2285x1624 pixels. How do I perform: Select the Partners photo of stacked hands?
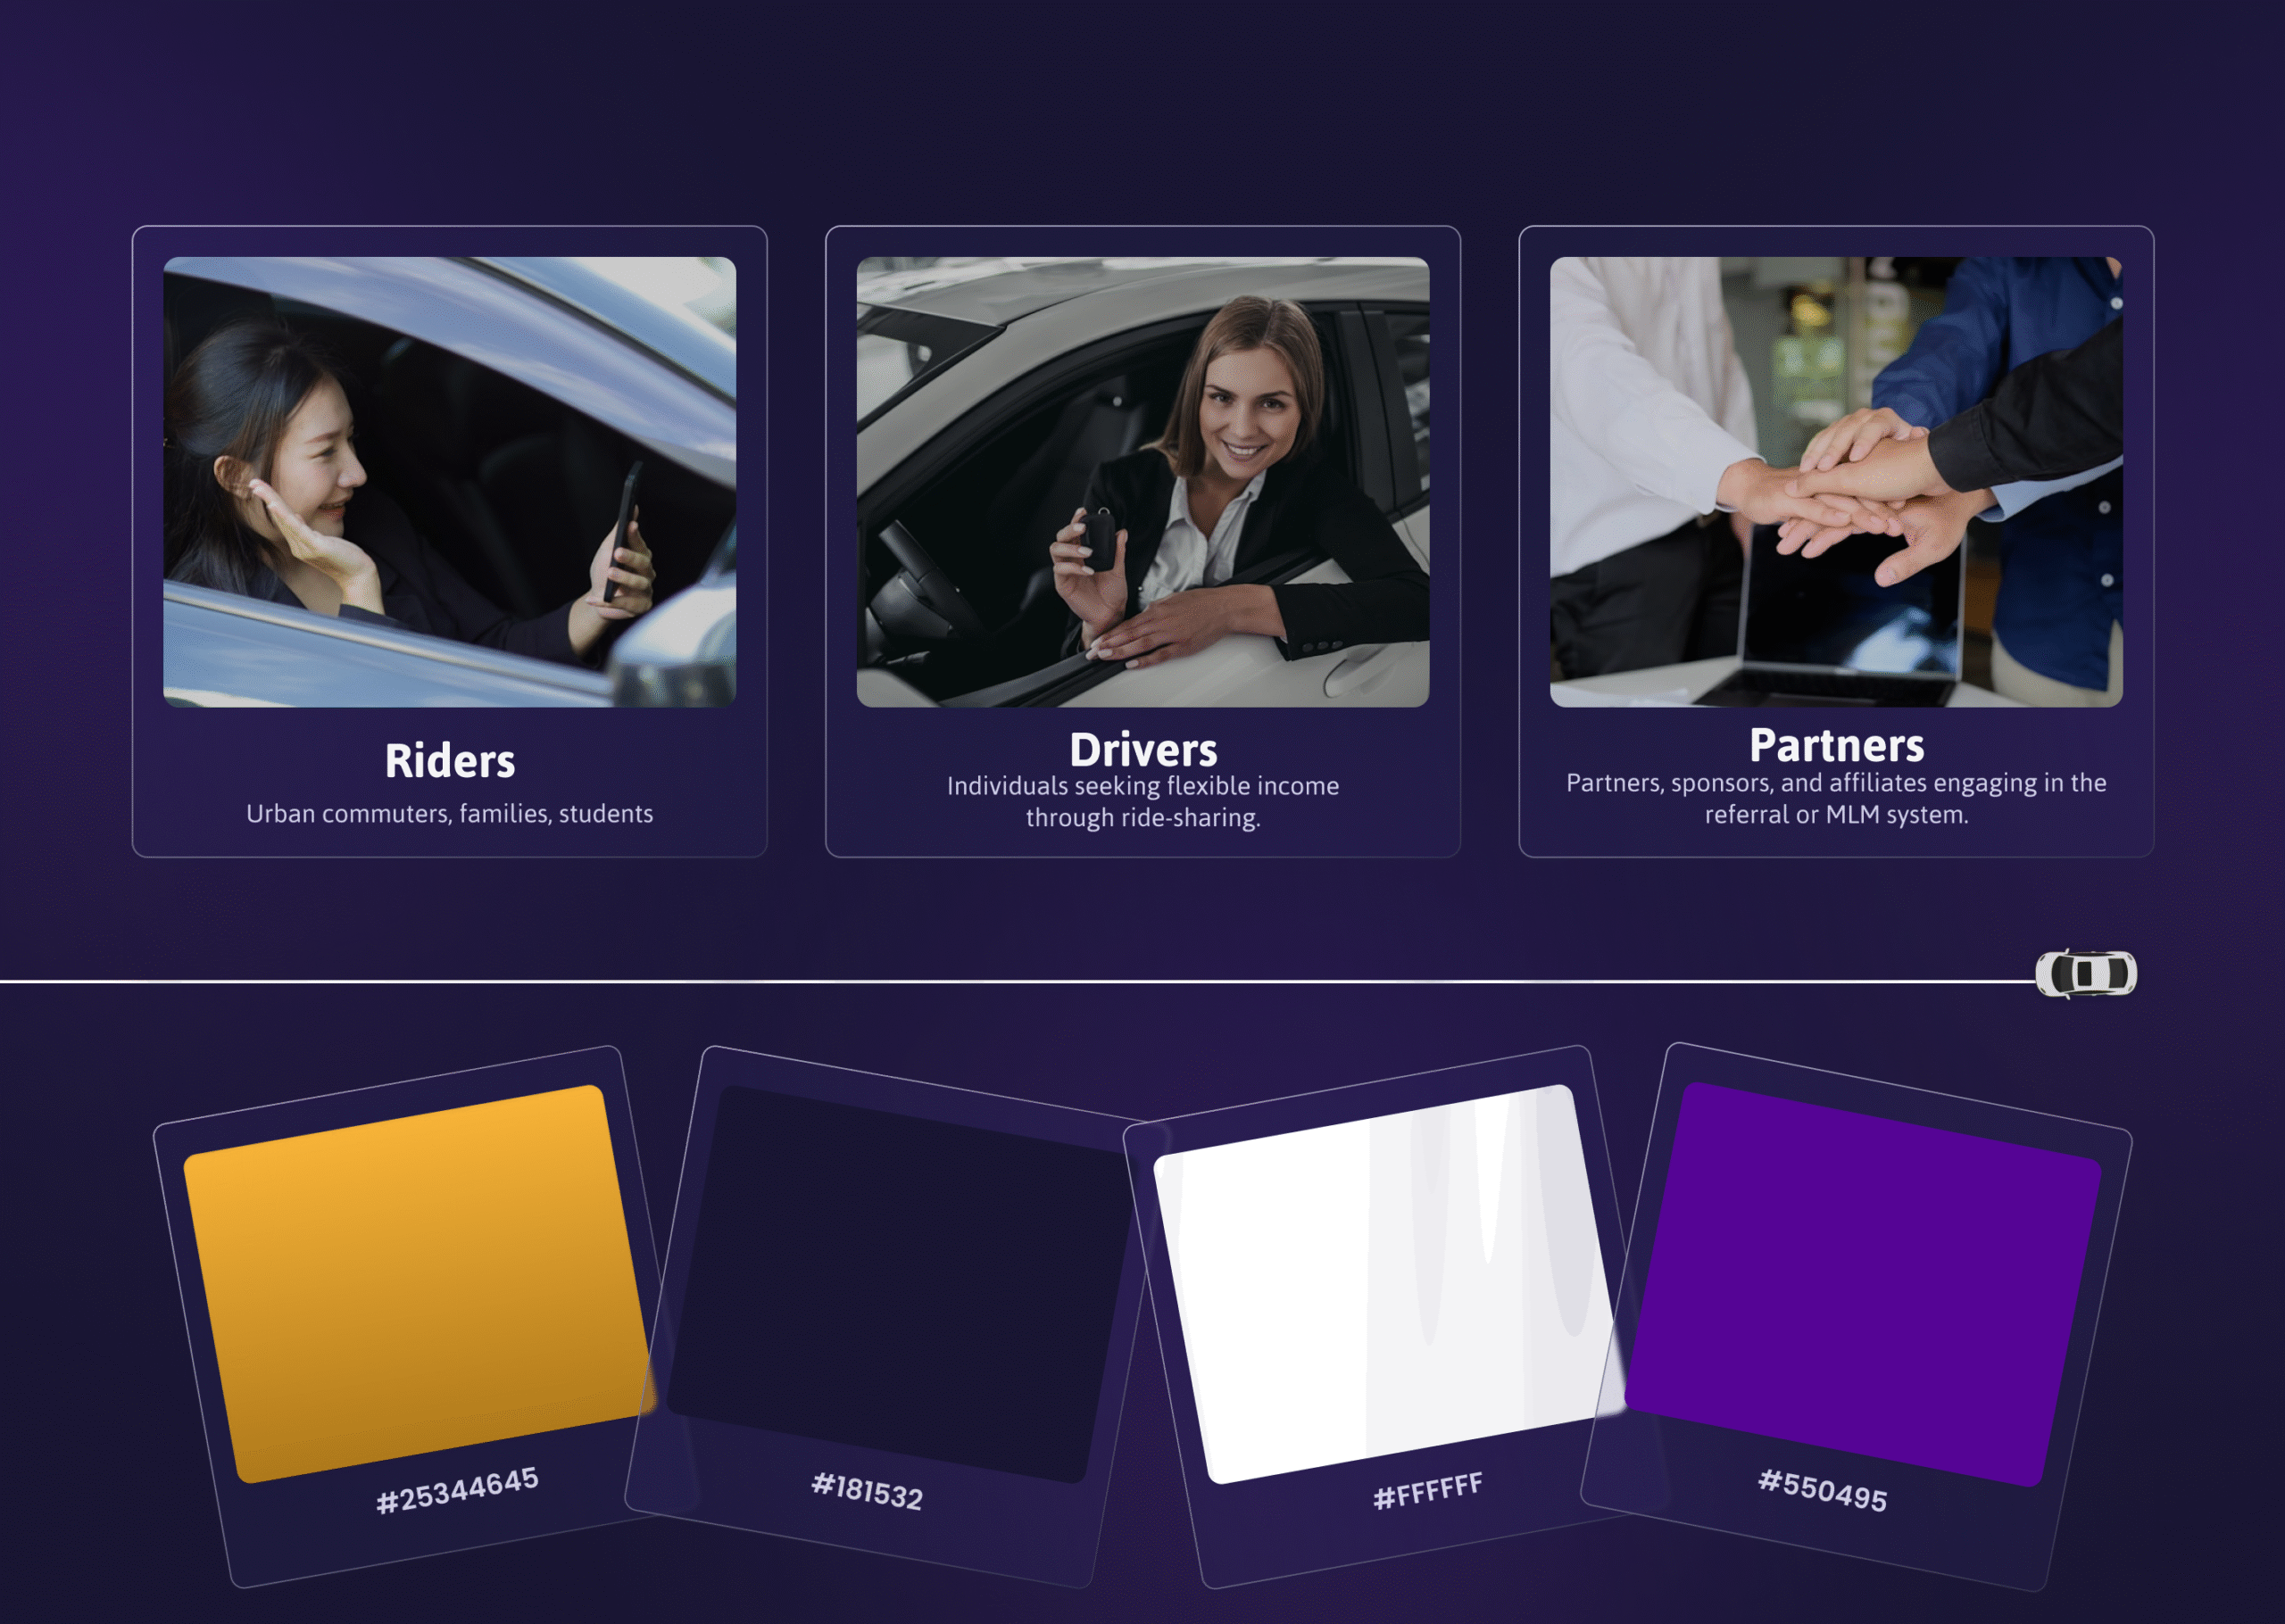pos(1835,482)
